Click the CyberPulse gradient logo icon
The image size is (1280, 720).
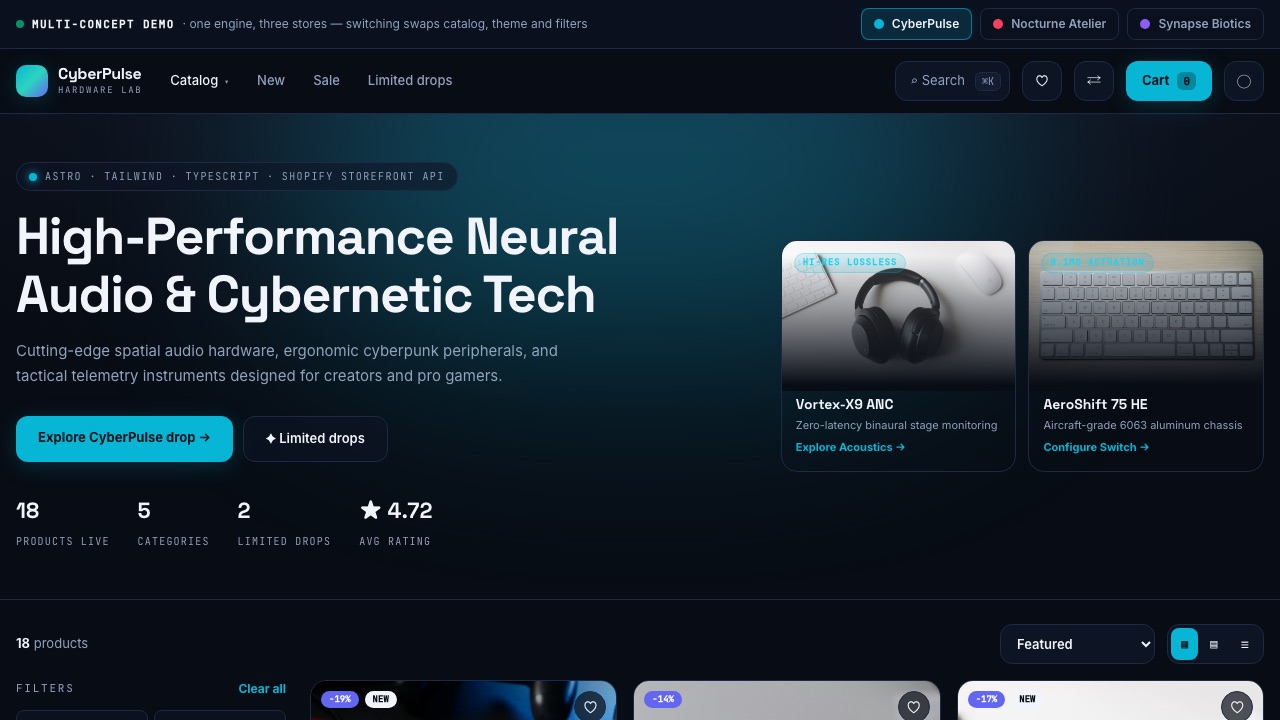[x=32, y=81]
